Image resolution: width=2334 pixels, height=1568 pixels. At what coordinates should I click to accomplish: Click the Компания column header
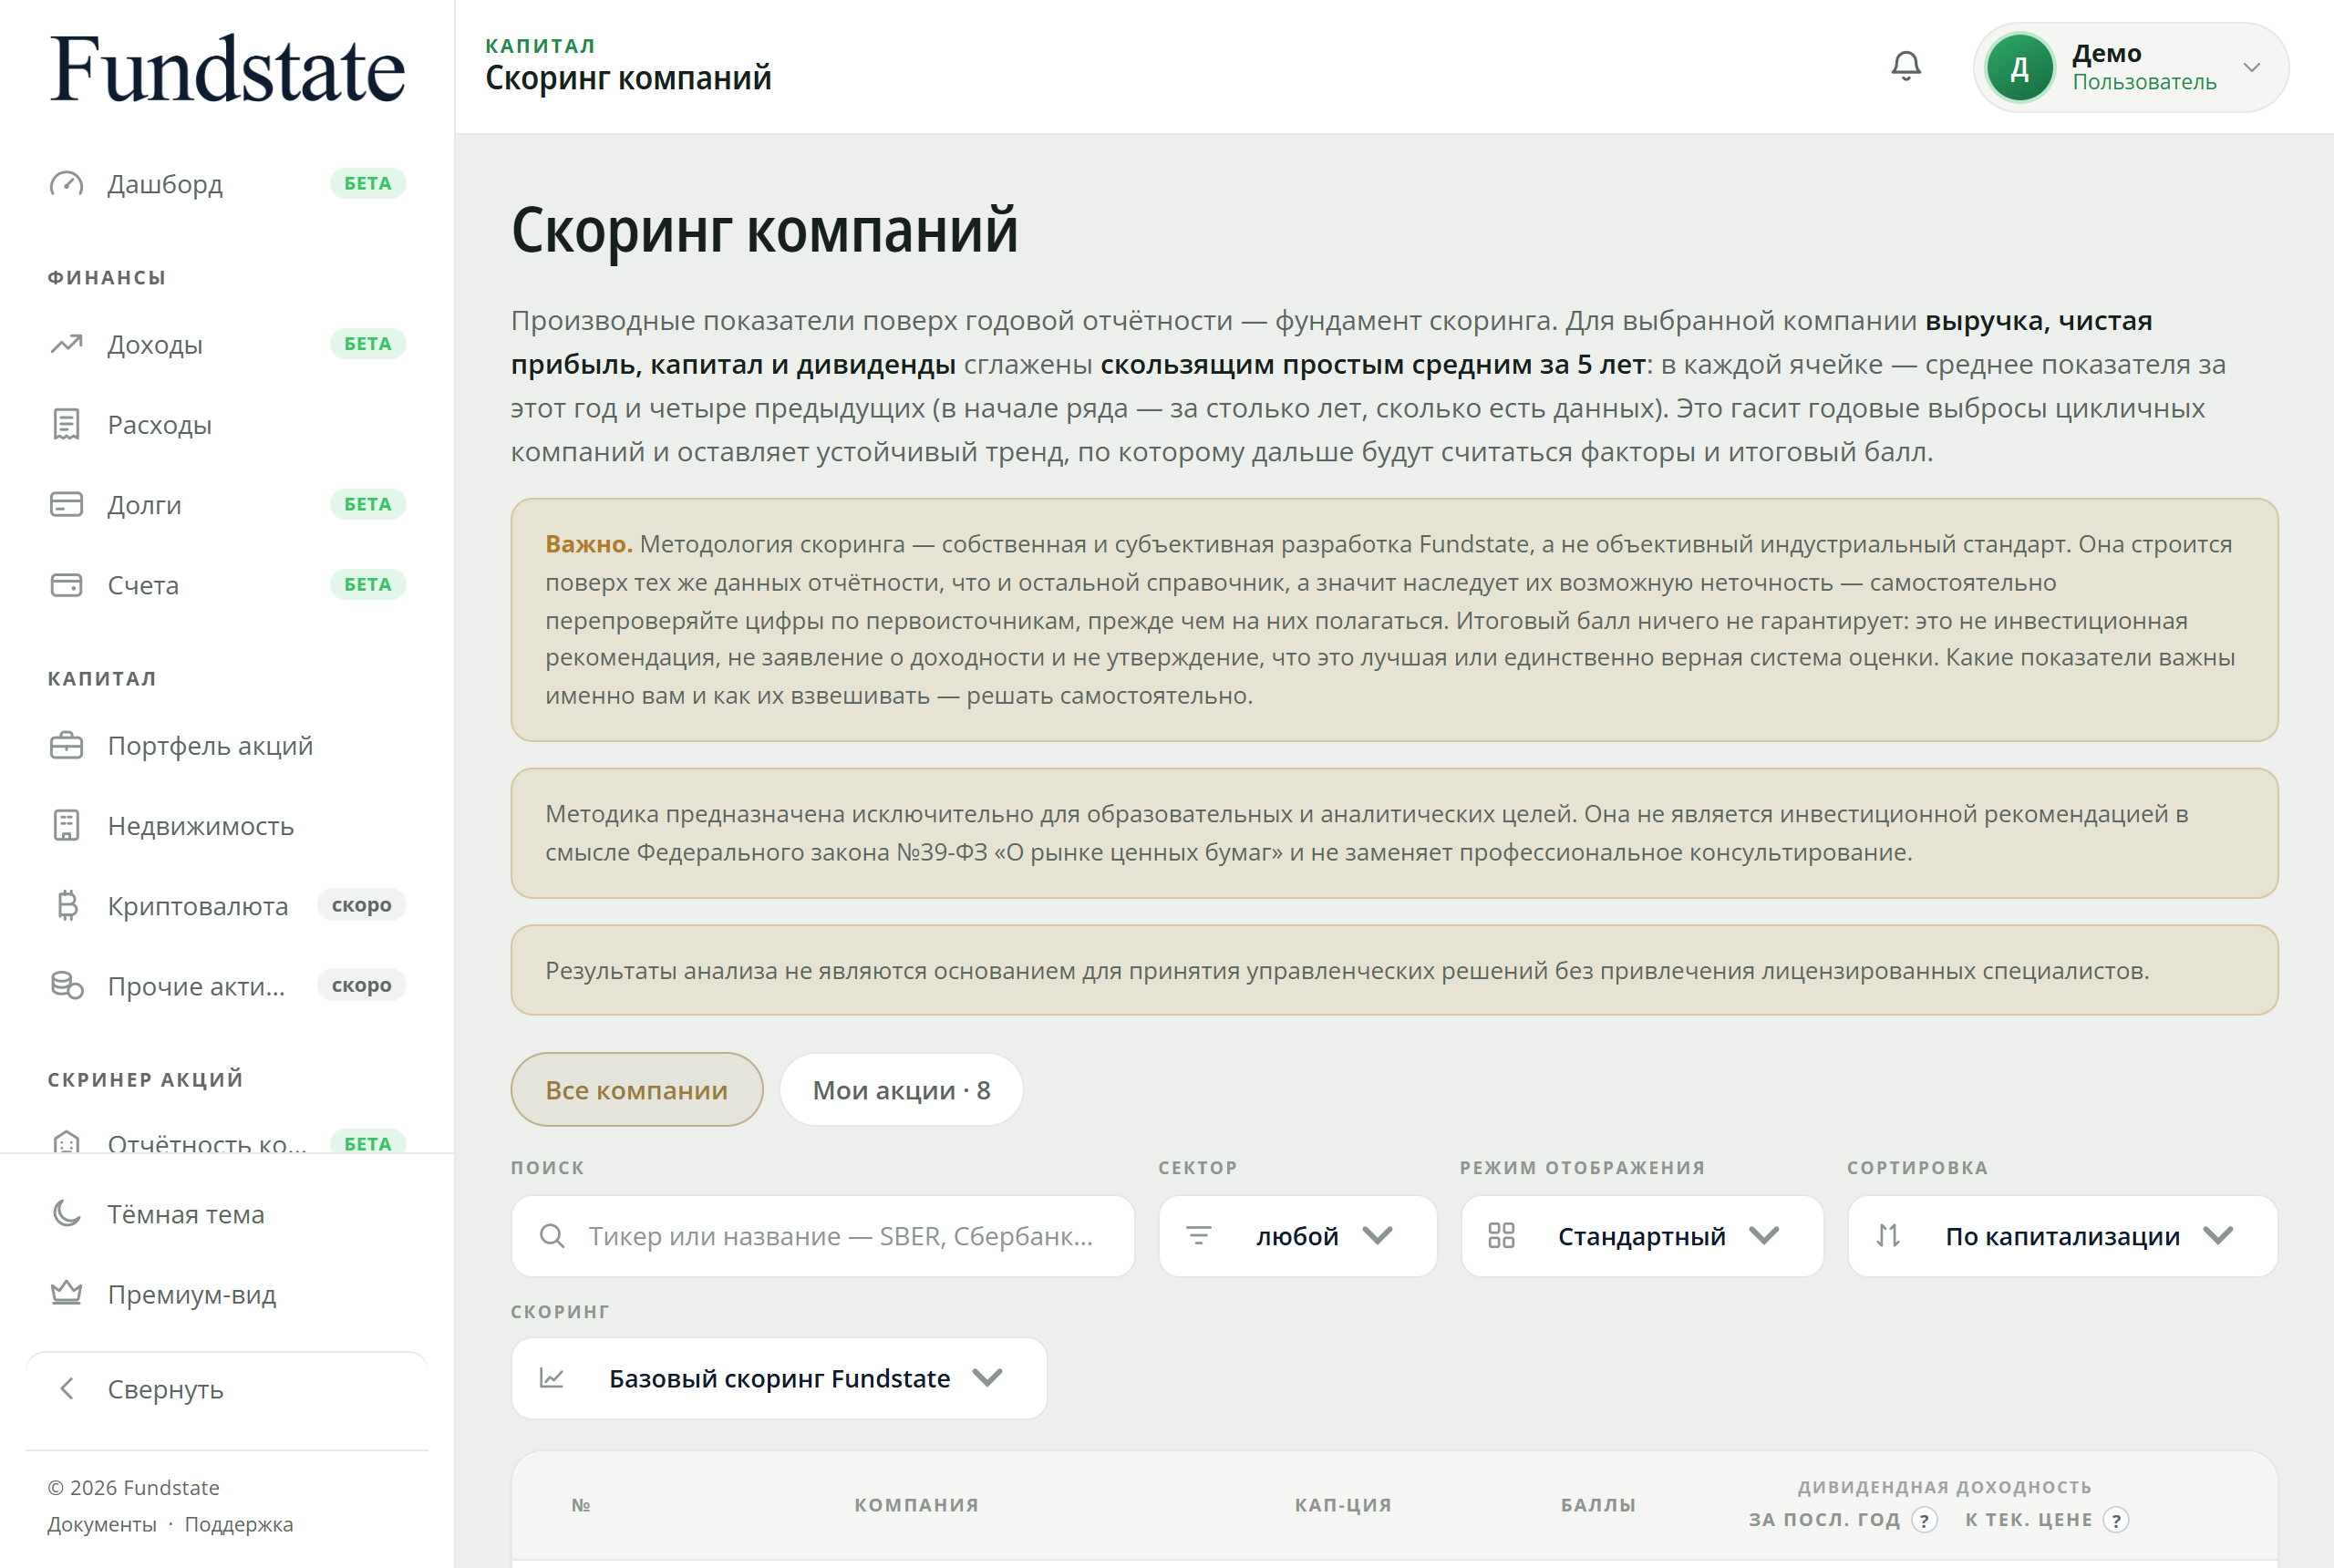coord(916,1505)
